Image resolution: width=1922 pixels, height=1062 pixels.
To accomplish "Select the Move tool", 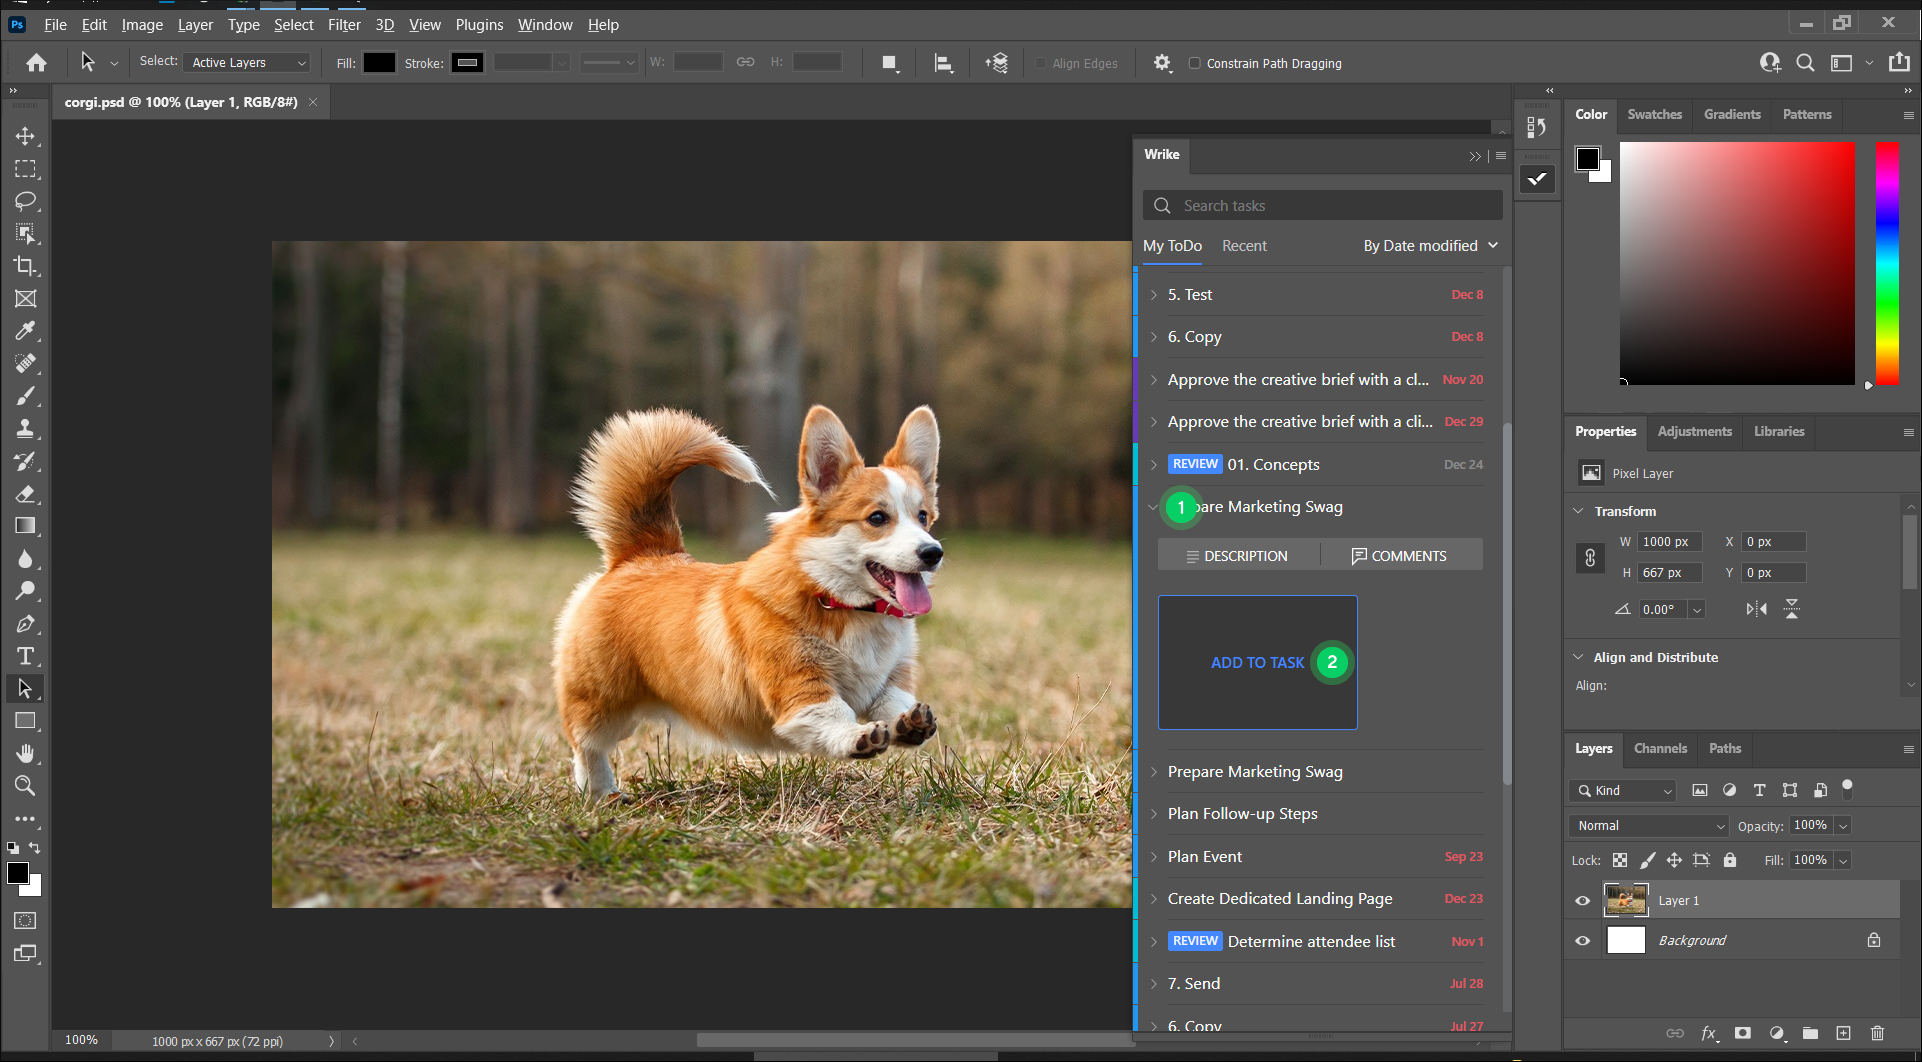I will point(26,136).
